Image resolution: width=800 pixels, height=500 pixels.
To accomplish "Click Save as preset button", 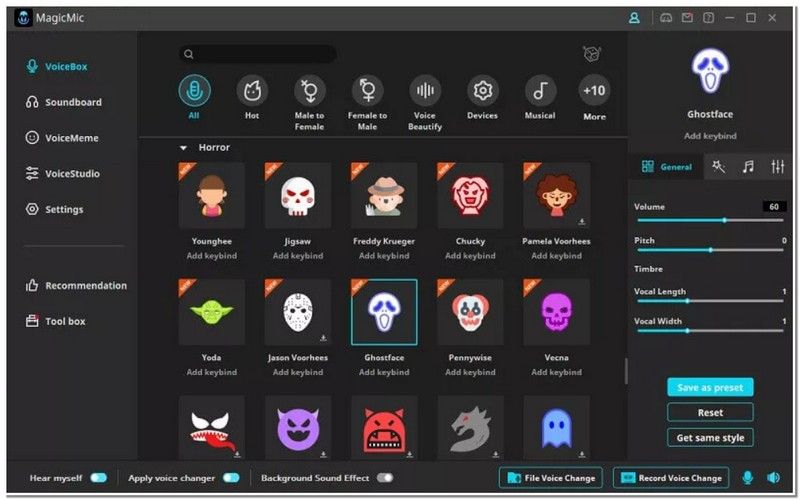I will (710, 387).
